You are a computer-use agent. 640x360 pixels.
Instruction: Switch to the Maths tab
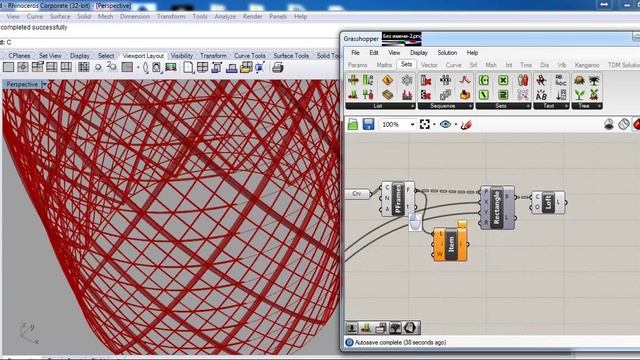[x=384, y=65]
